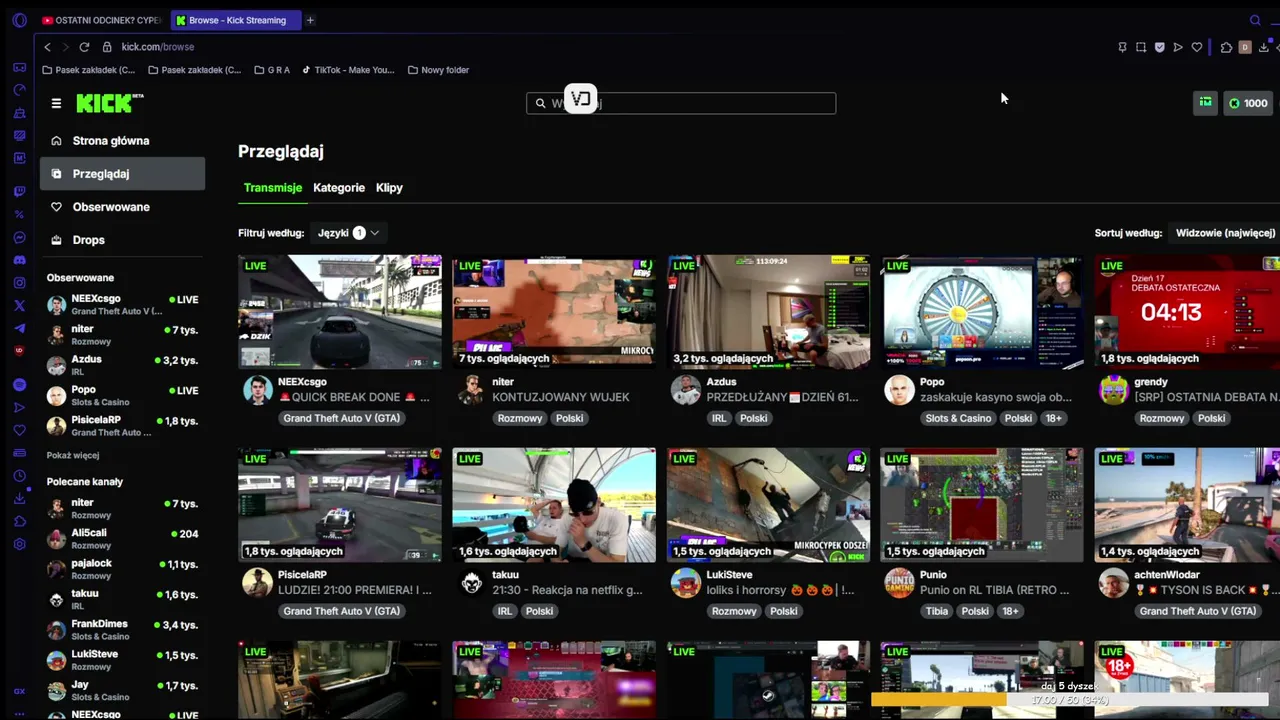Open the Nowy folder bookmarks folder
This screenshot has width=1280, height=720.
click(x=439, y=70)
